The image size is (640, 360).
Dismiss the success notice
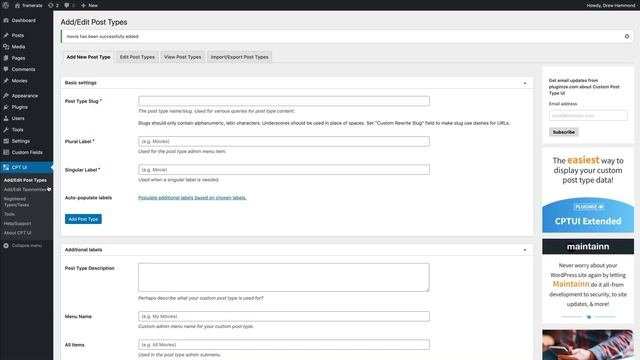[627, 36]
